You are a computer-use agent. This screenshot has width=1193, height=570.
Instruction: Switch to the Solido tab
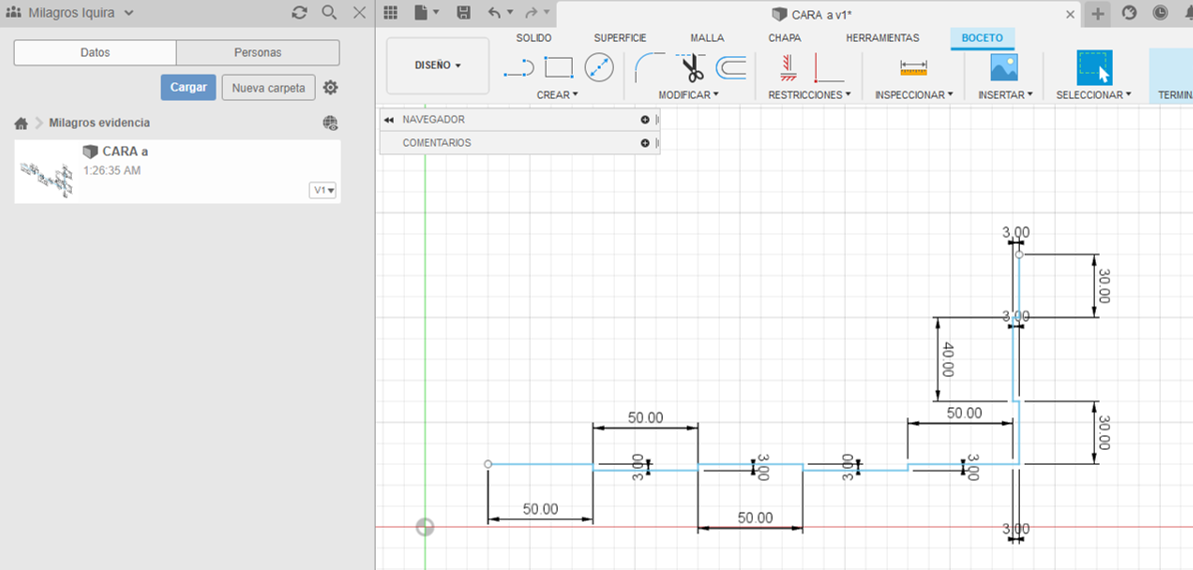click(533, 38)
